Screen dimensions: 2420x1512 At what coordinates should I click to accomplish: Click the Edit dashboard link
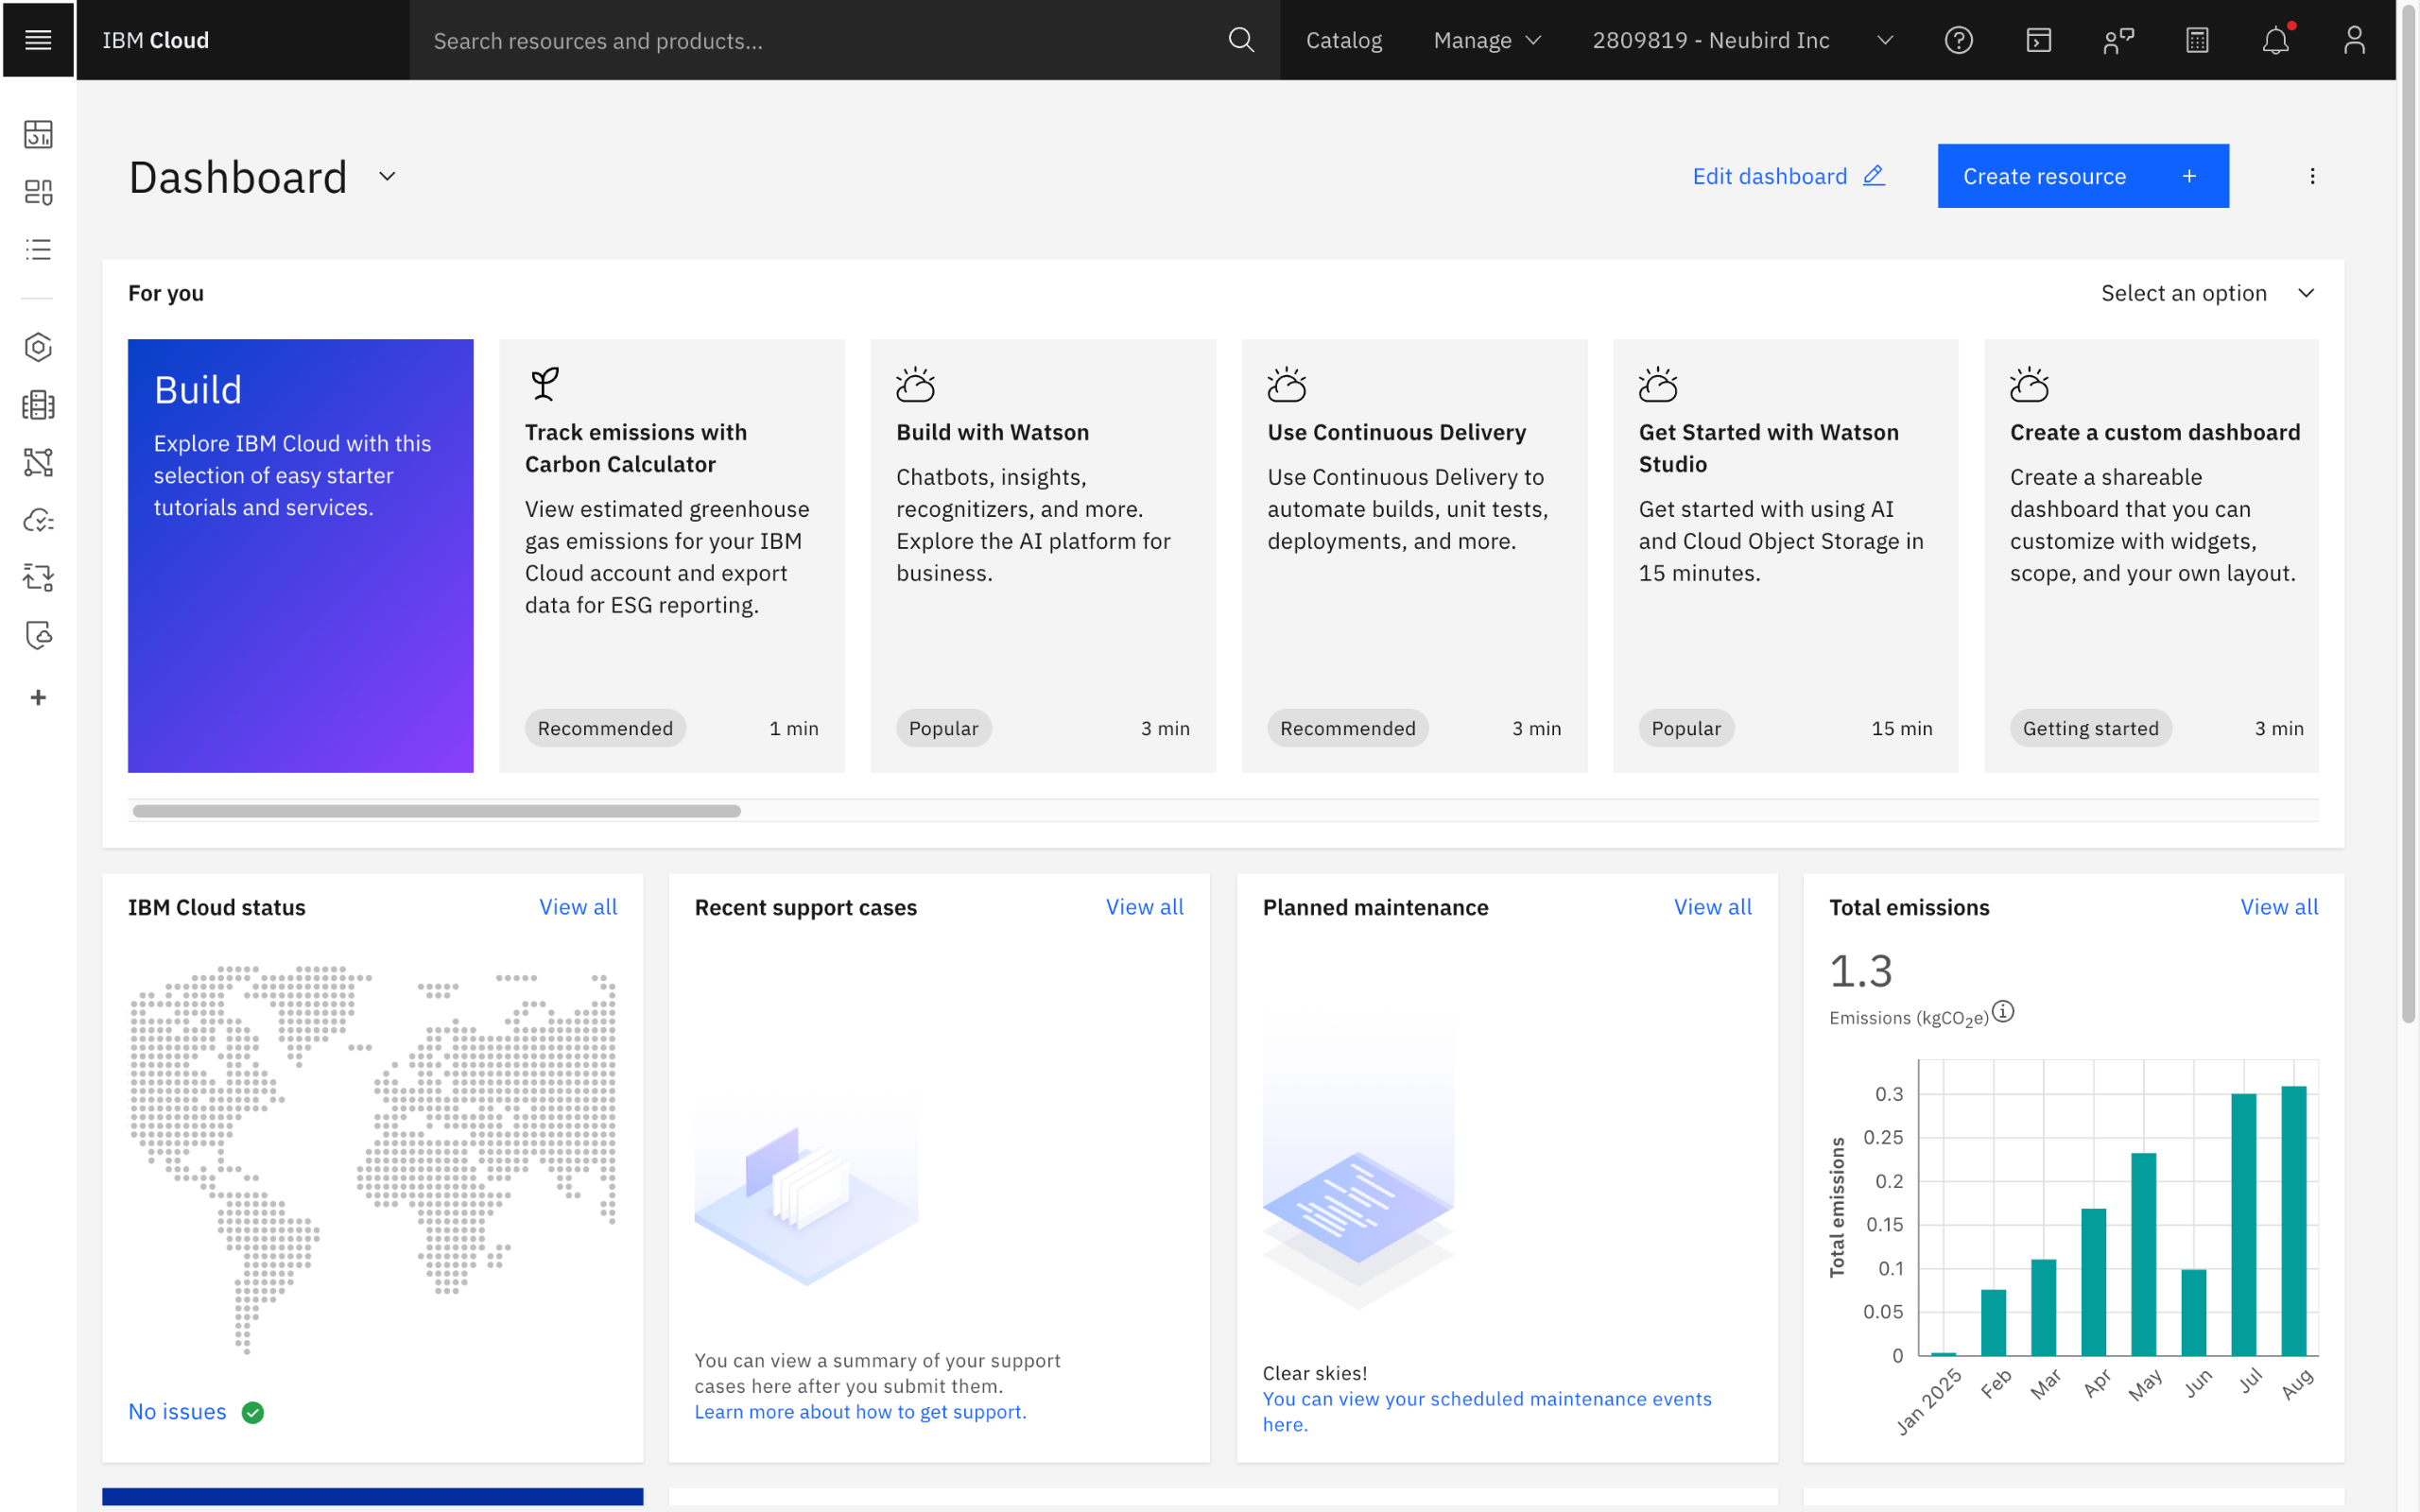(1787, 176)
